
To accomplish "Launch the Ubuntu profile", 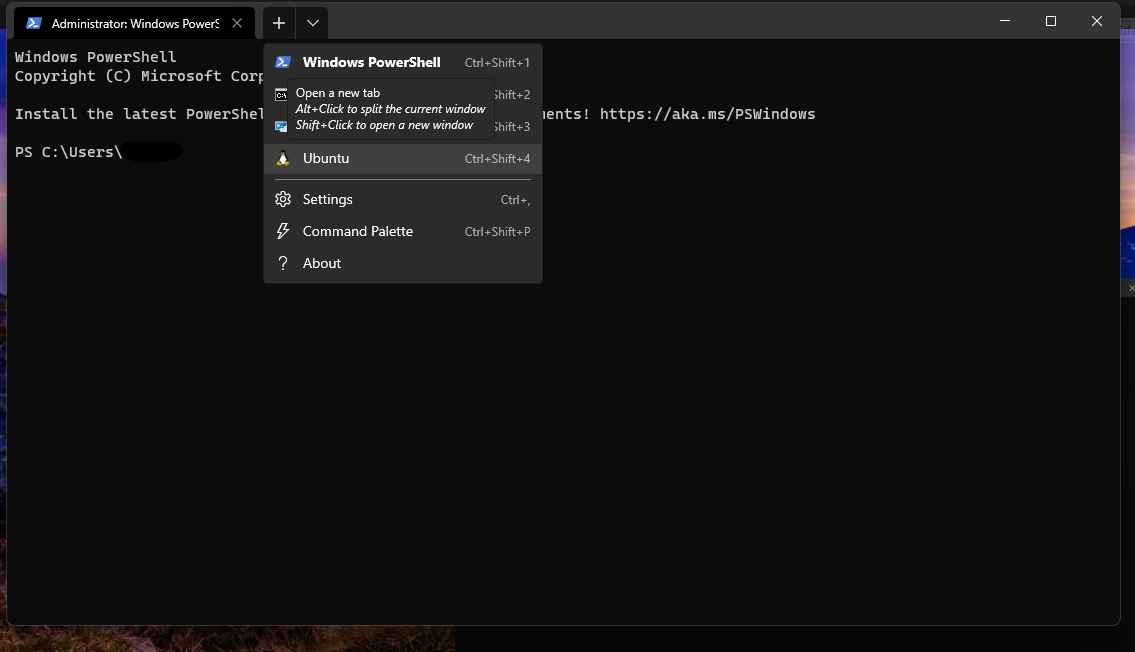I will tap(403, 158).
